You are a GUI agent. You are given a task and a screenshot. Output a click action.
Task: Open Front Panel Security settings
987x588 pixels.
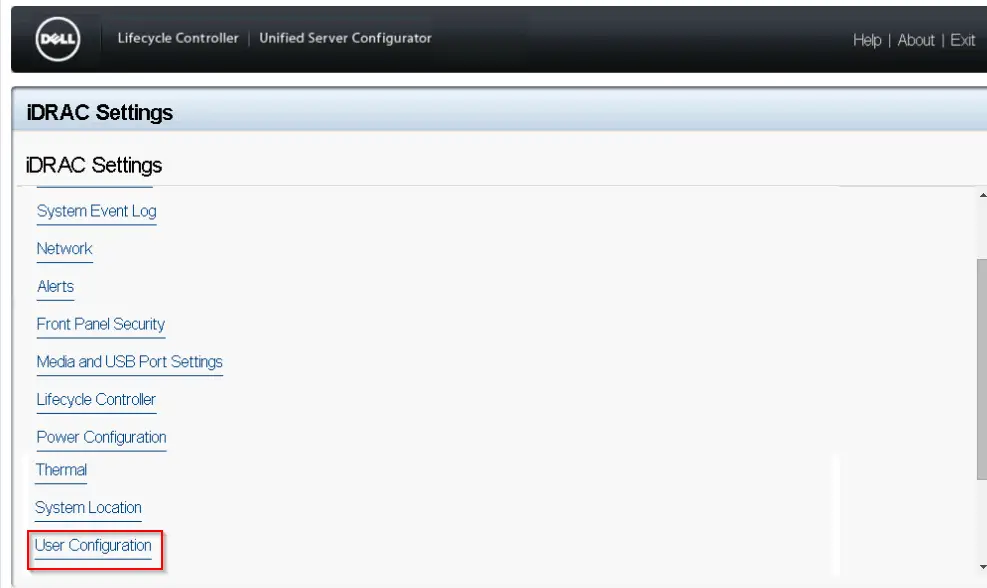click(101, 324)
